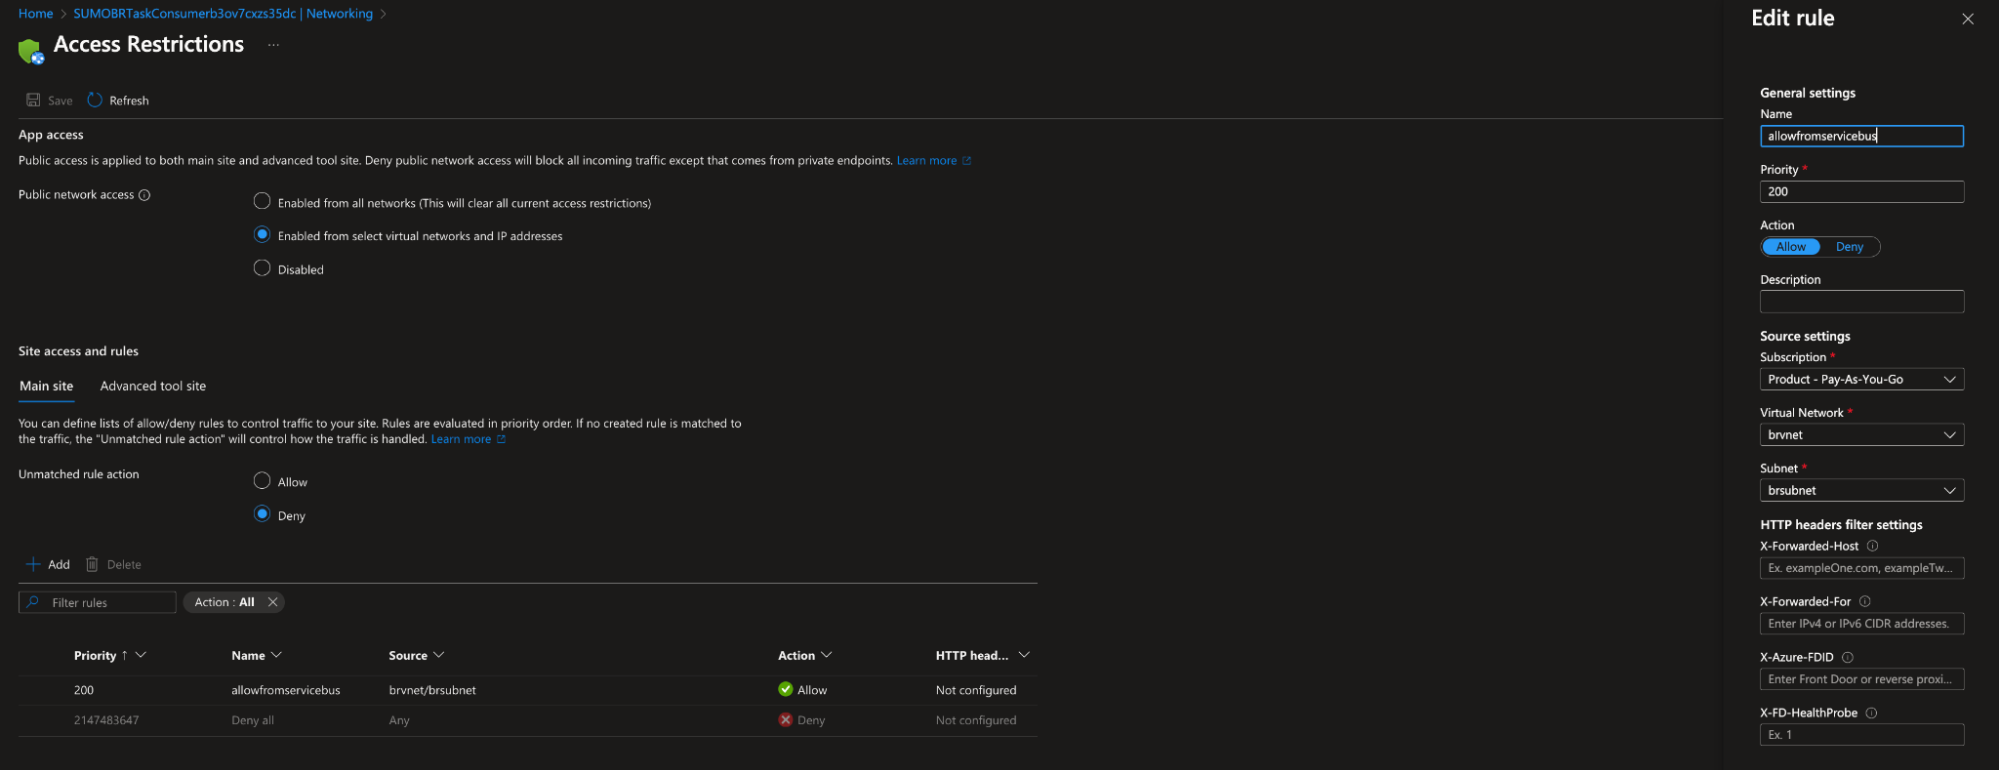Select Enabled from all networks option

(262, 202)
